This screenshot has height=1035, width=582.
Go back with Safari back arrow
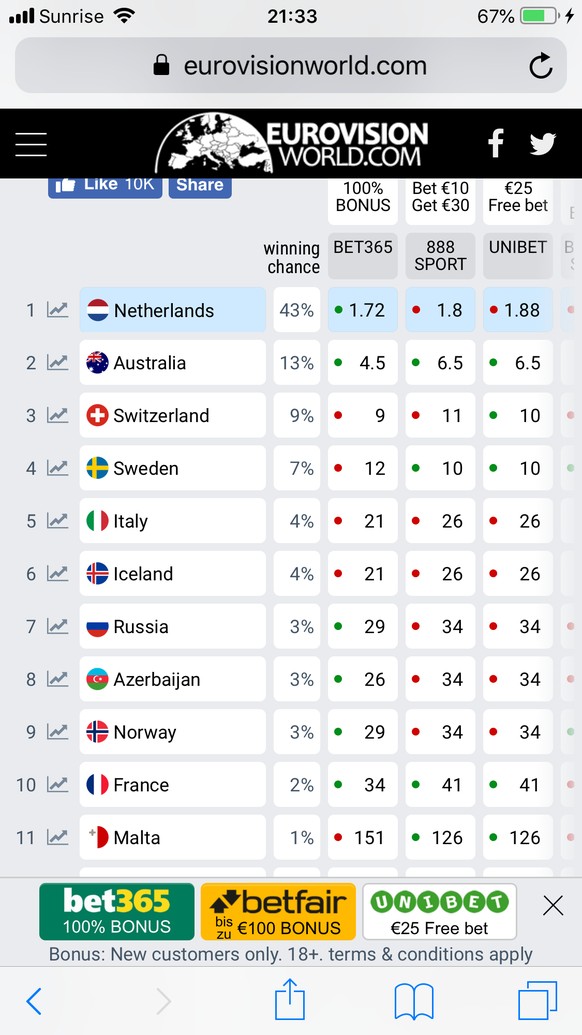click(x=34, y=1001)
